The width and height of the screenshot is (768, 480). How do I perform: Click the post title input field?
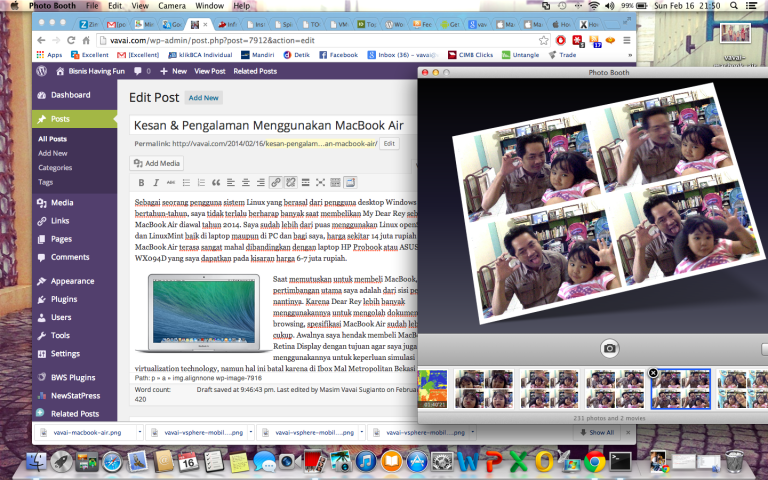pos(270,125)
